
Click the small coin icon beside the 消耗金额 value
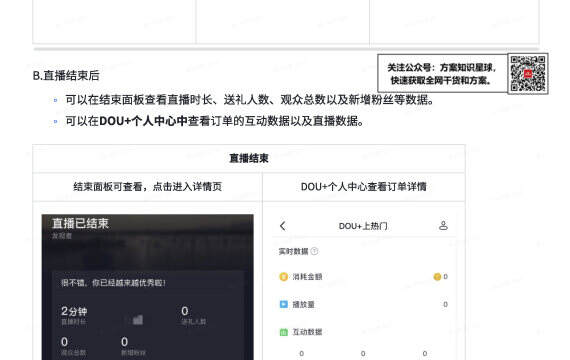click(437, 277)
